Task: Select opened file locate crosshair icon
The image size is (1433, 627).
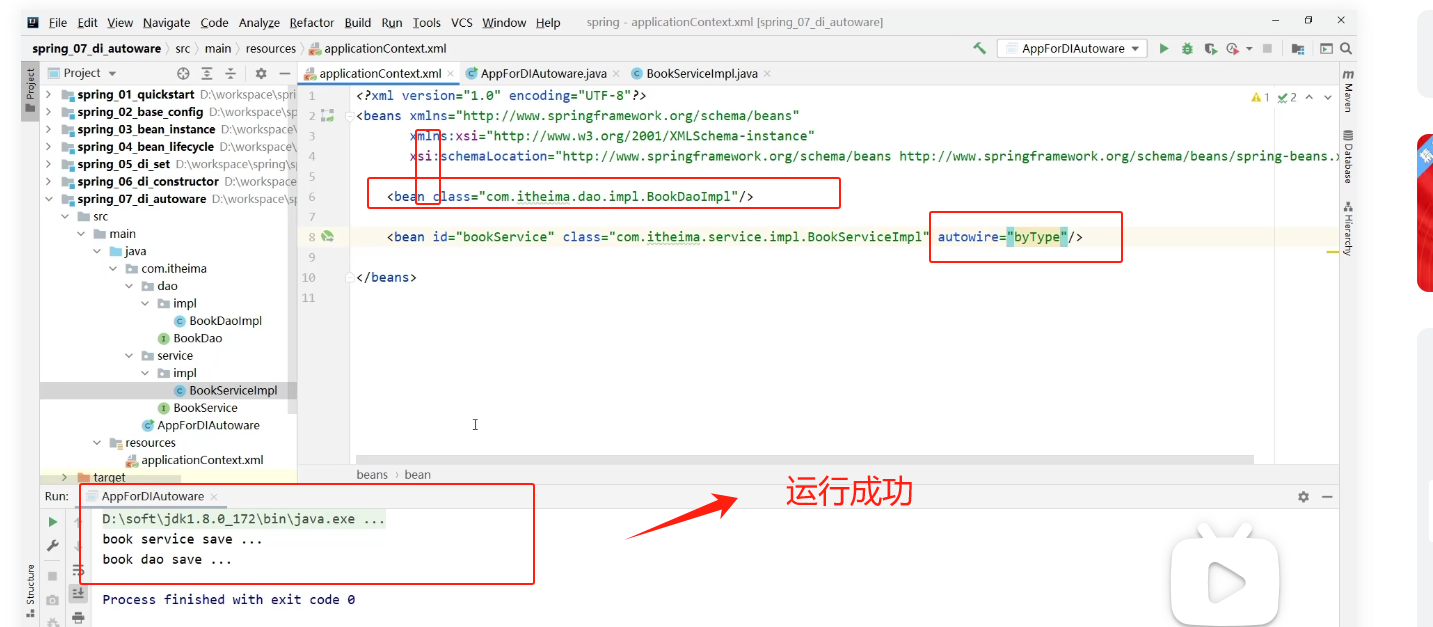Action: pyautogui.click(x=183, y=73)
